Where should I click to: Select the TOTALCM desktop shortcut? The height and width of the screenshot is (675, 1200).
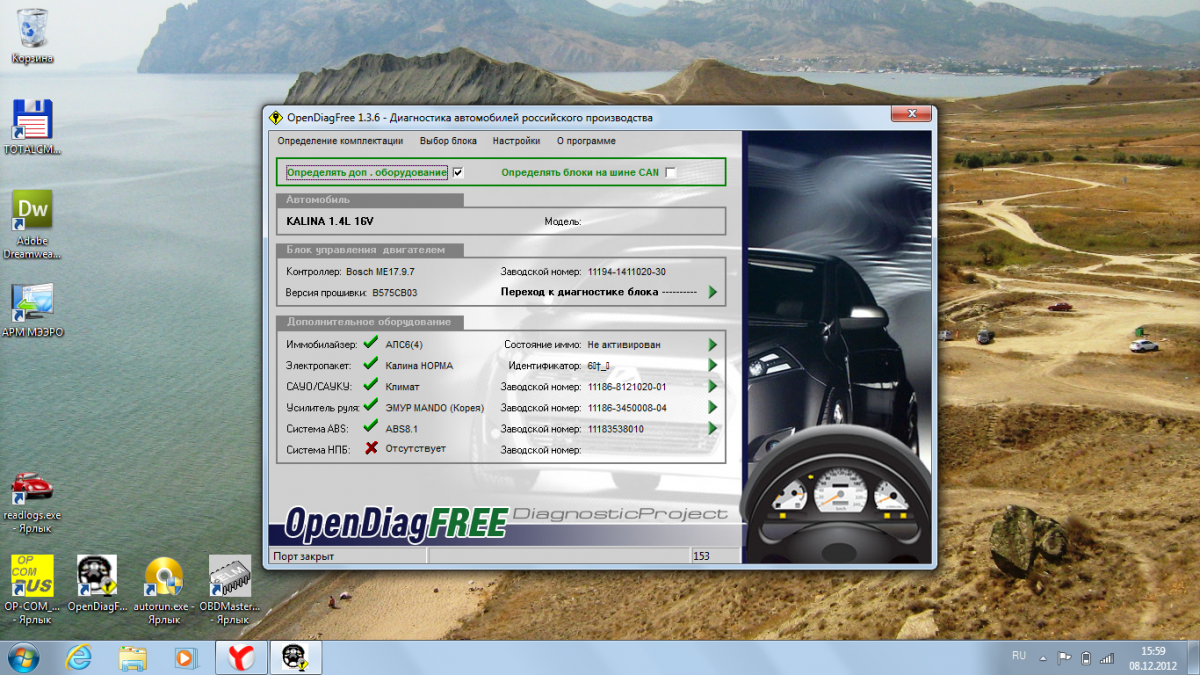click(x=32, y=127)
